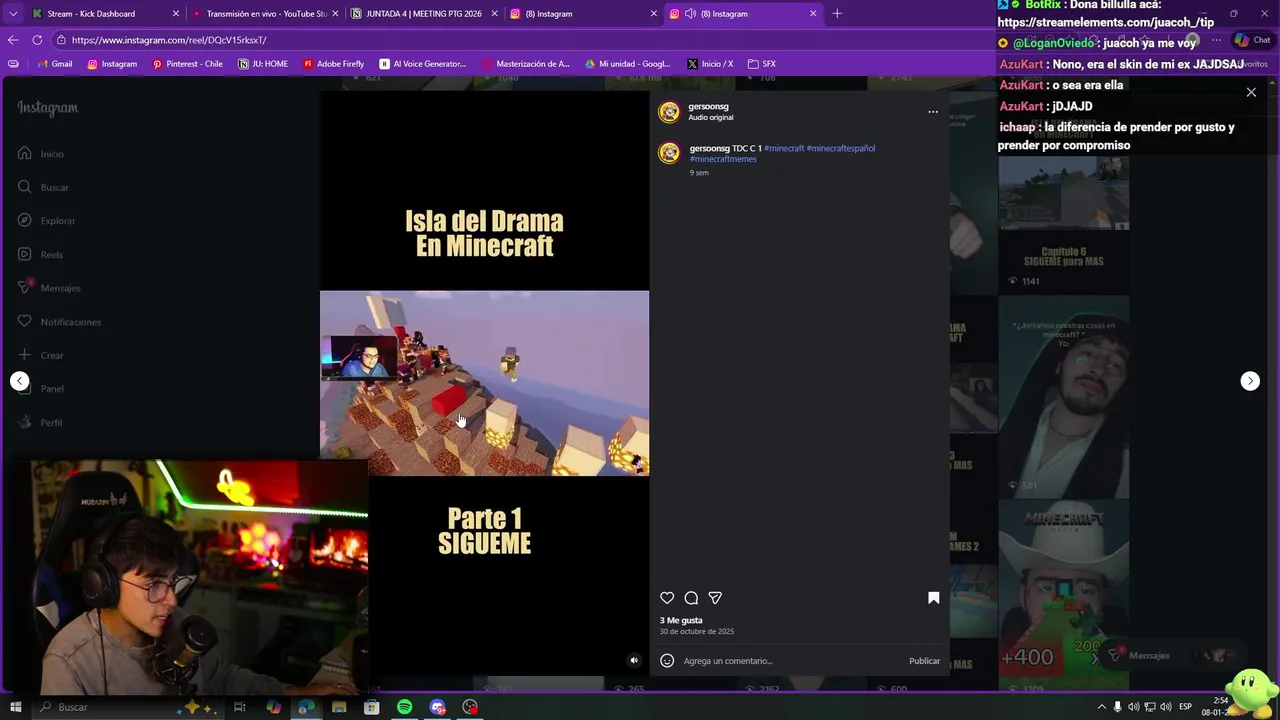Open Spotify from the taskbar

coord(404,707)
